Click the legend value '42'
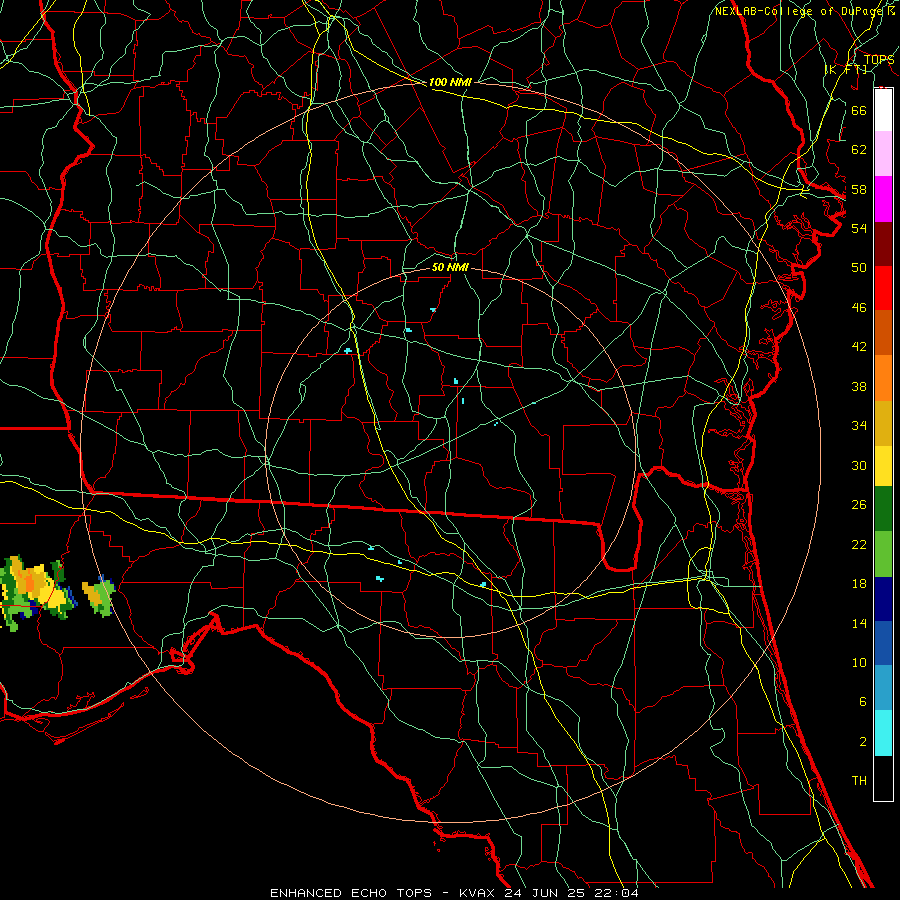Image resolution: width=900 pixels, height=900 pixels. point(859,346)
